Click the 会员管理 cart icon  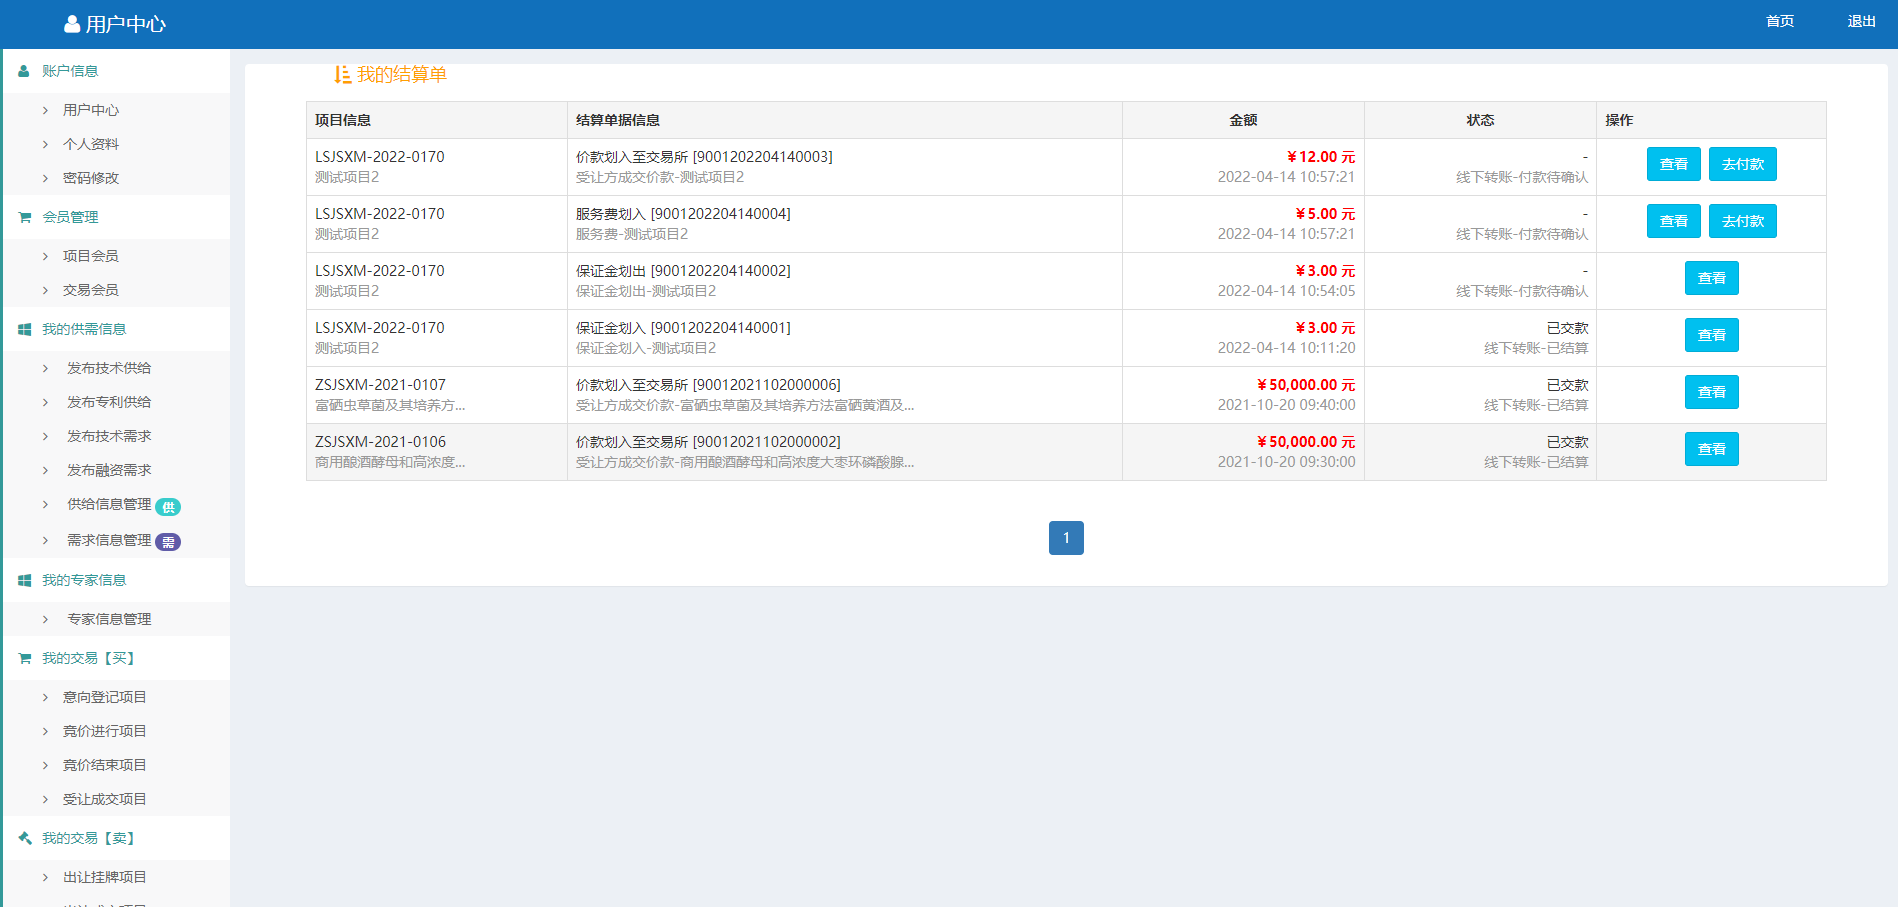click(x=24, y=217)
